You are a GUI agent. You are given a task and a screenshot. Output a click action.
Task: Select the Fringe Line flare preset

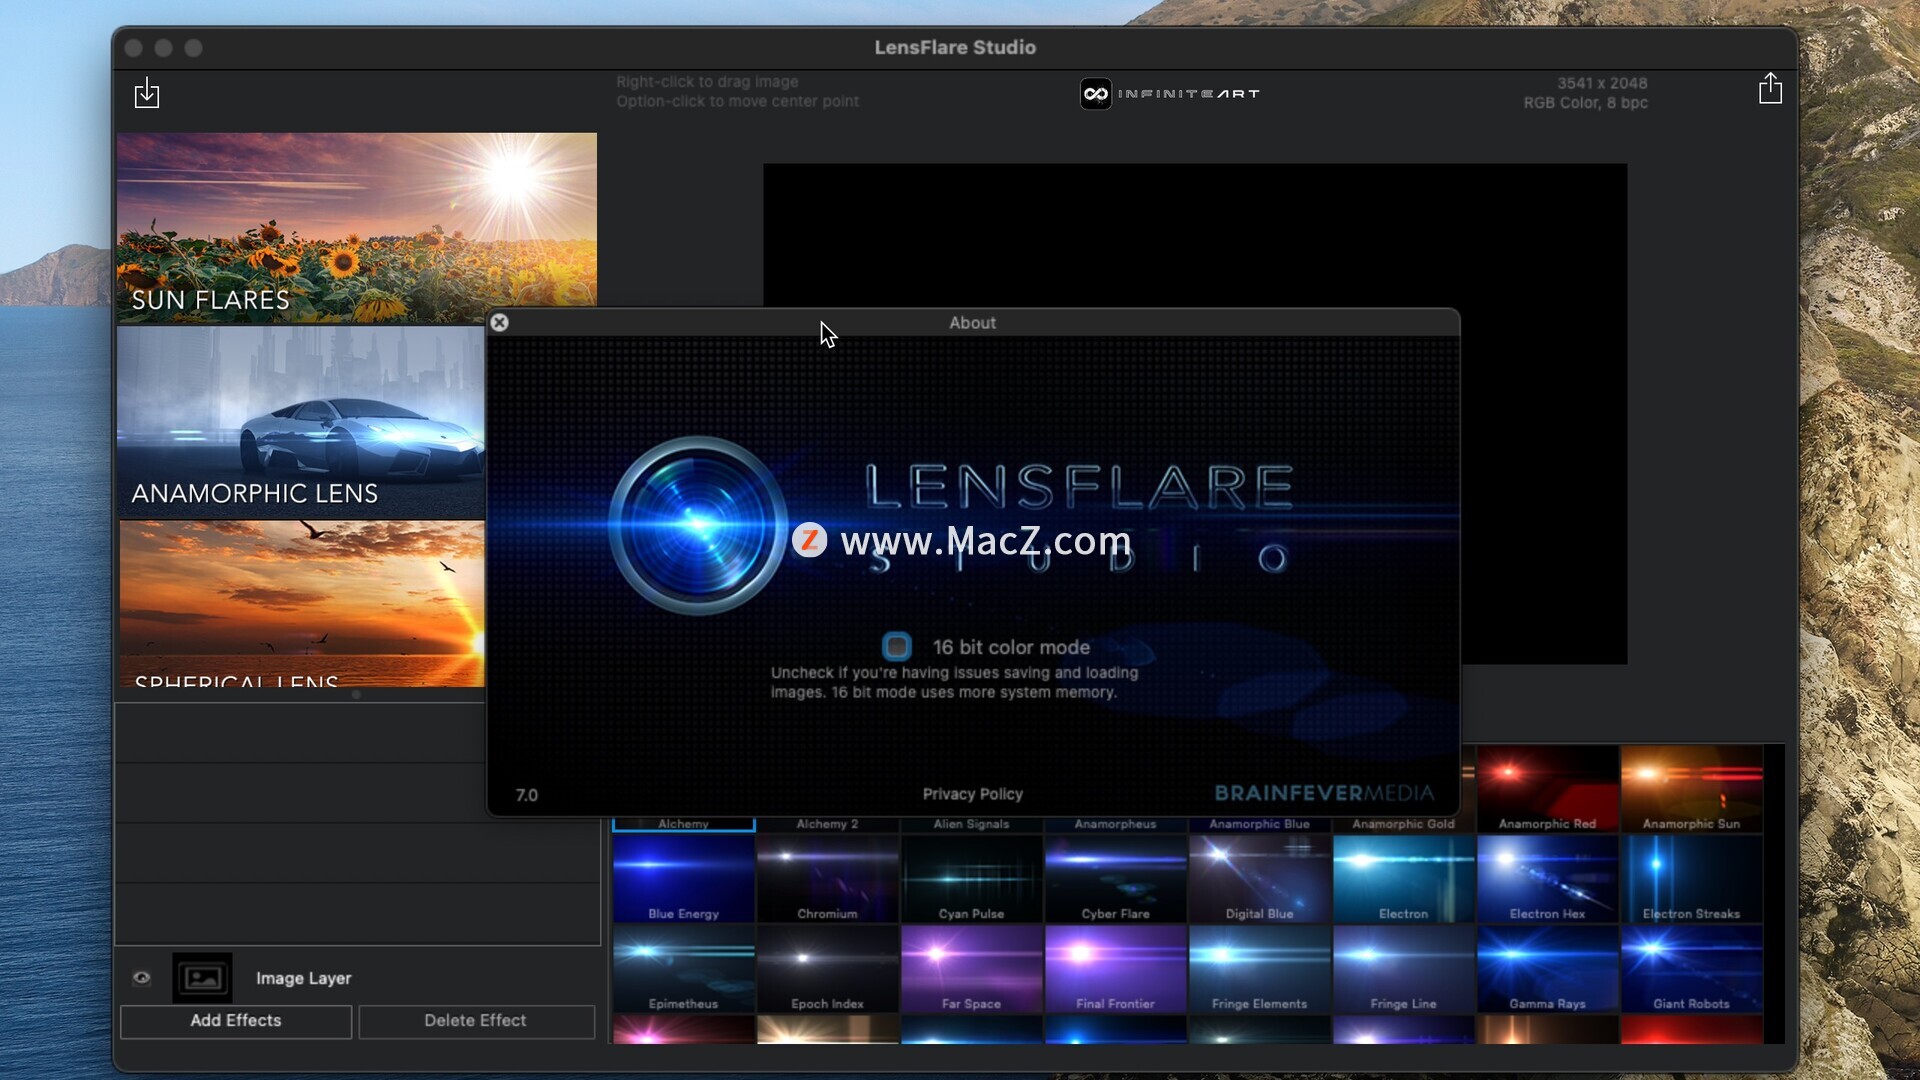tap(1404, 969)
